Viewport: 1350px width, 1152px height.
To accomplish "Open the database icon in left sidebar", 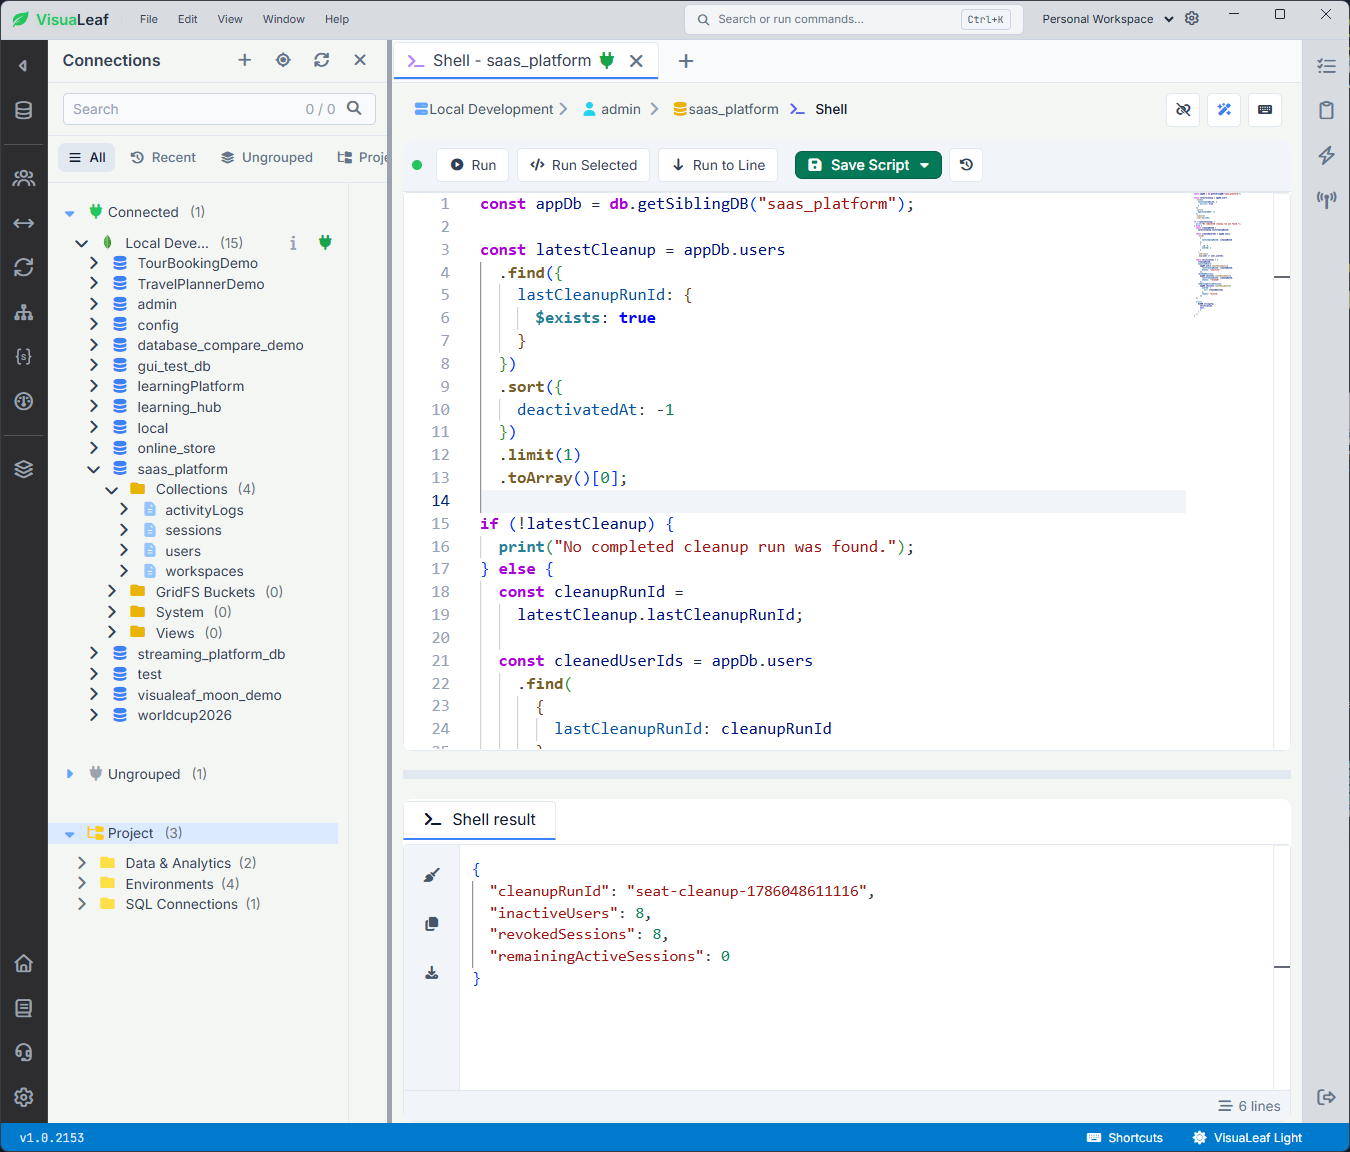I will pos(23,110).
